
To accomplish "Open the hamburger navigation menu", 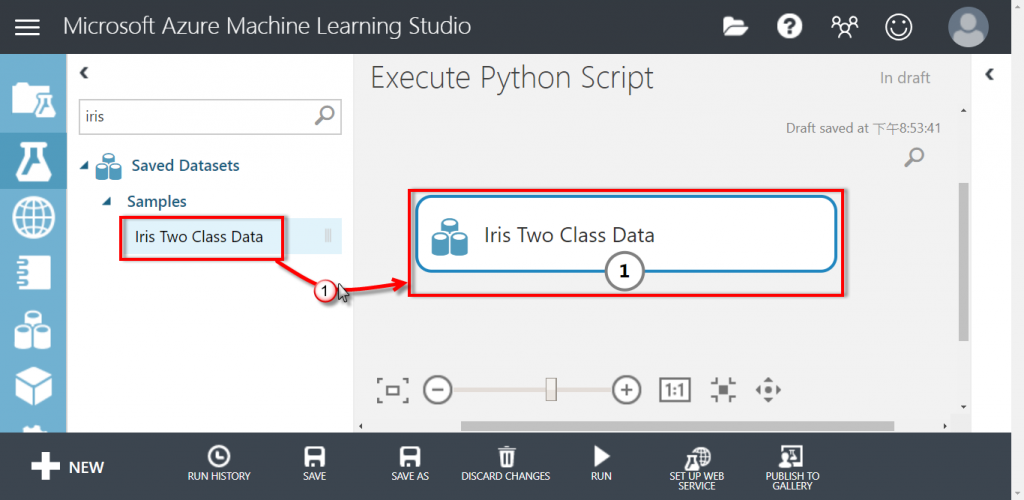I will [x=27, y=27].
